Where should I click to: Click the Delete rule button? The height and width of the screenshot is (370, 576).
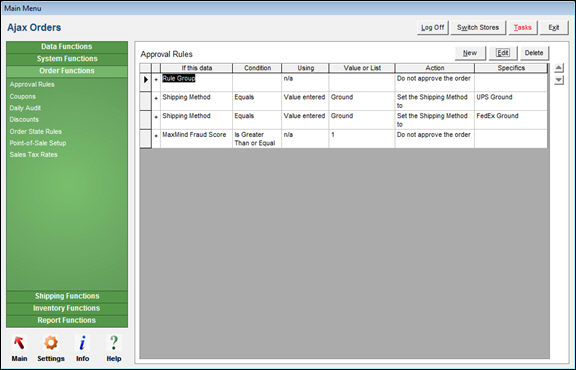534,53
